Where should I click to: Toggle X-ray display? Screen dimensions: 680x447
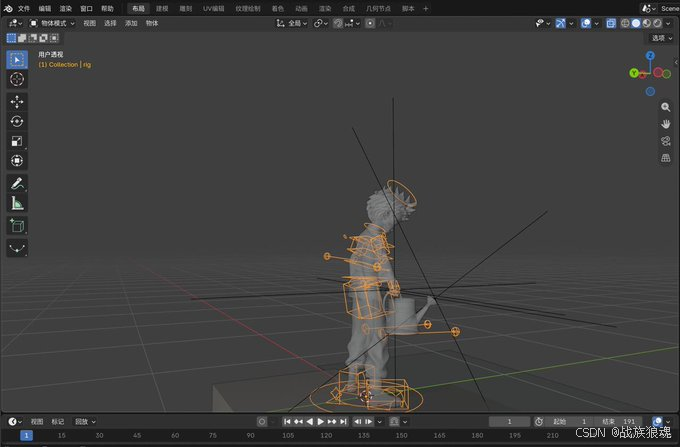click(x=611, y=23)
